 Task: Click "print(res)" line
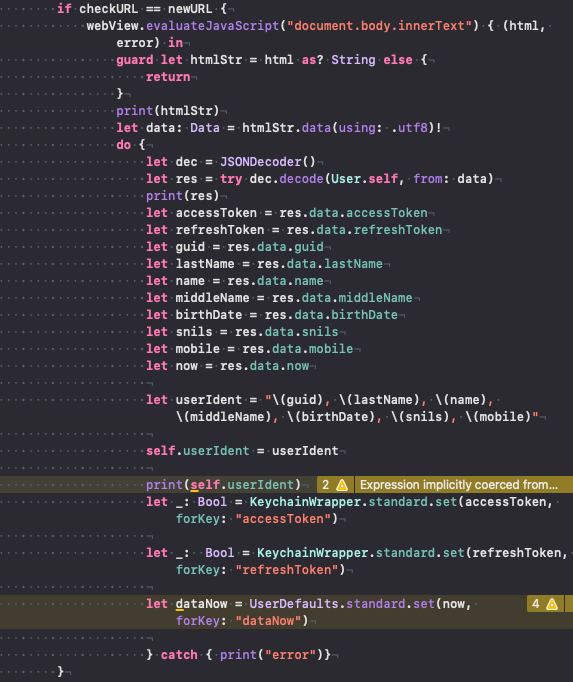(x=182, y=196)
